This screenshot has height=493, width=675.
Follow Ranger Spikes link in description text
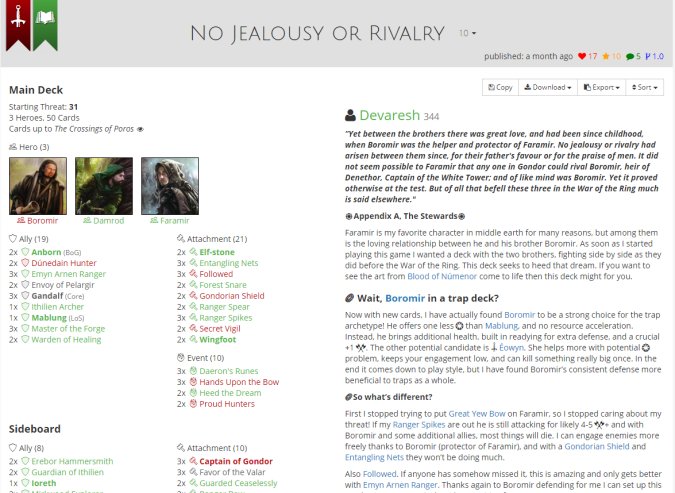click(419, 425)
